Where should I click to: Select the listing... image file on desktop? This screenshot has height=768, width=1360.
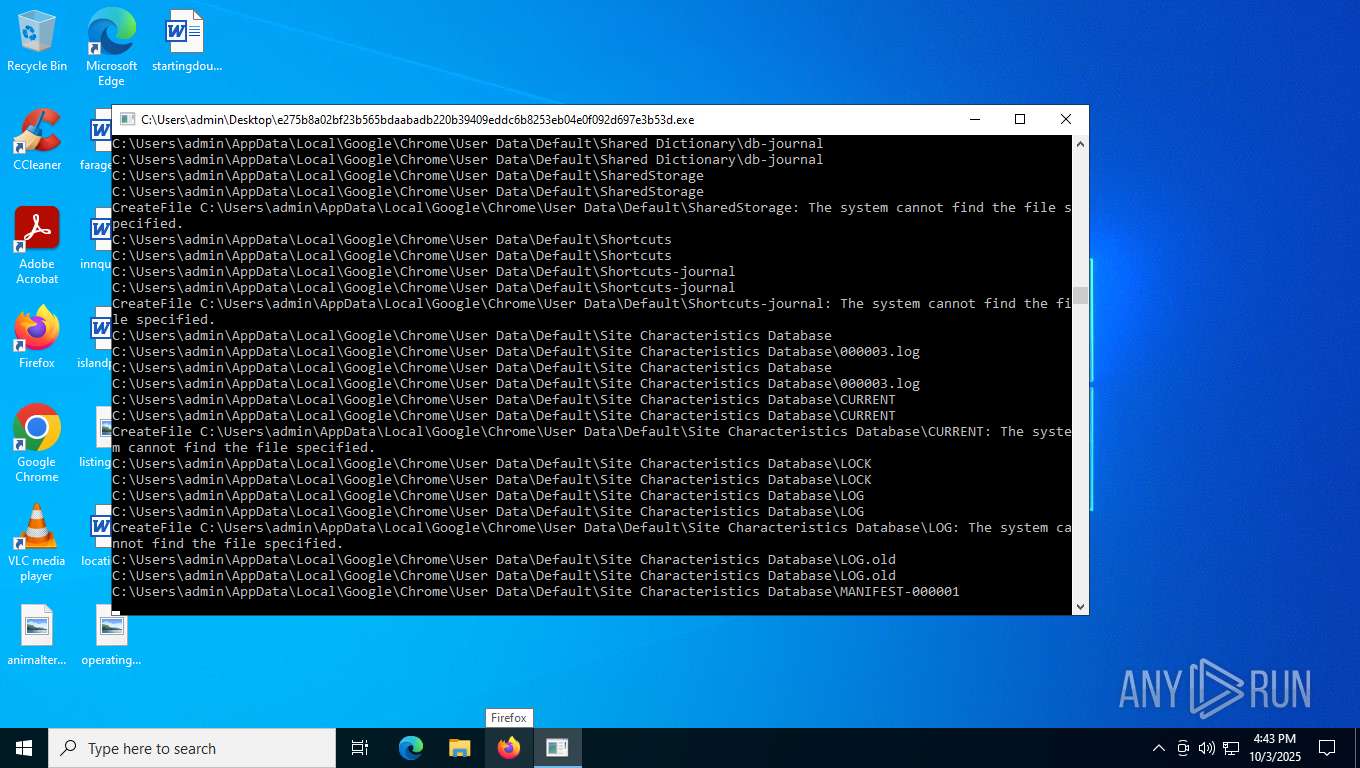pyautogui.click(x=98, y=437)
